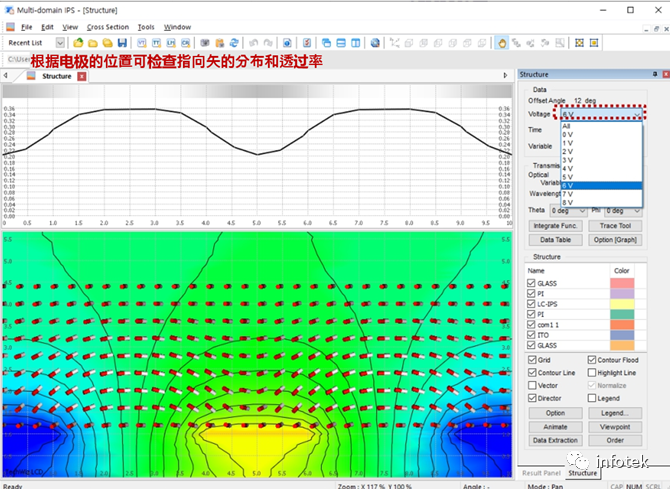This screenshot has width=670, height=489.
Task: Click the Trace Tool button
Action: (x=615, y=226)
